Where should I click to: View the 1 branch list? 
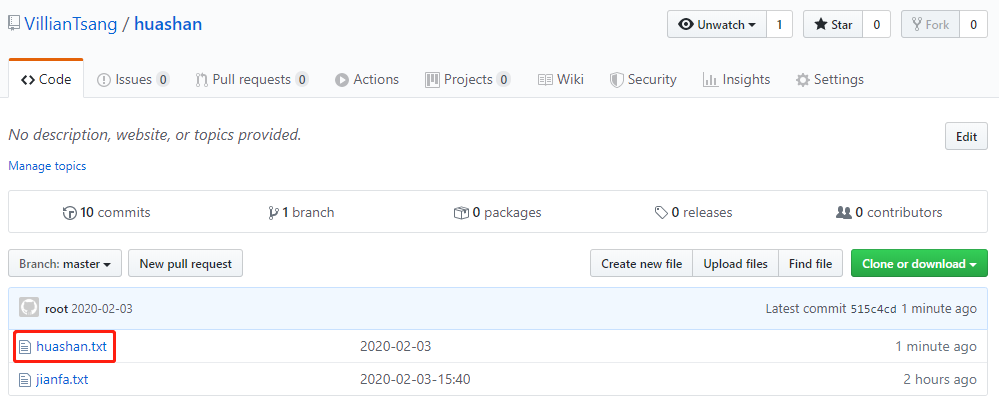point(301,212)
